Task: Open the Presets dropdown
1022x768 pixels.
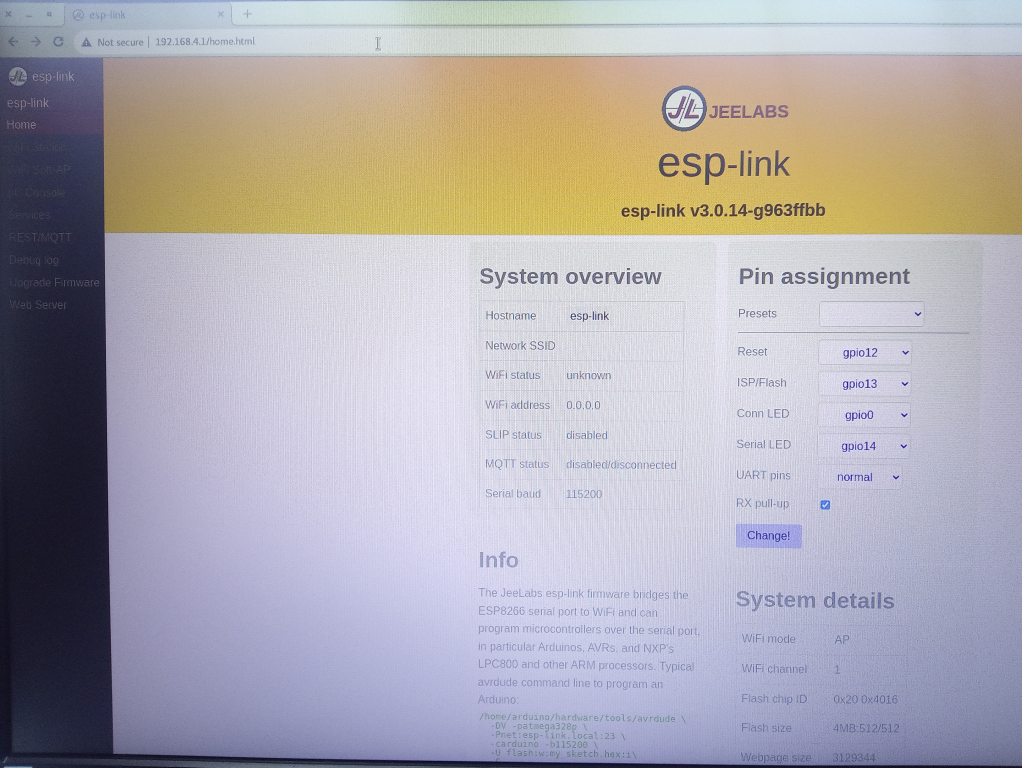Action: coord(871,314)
